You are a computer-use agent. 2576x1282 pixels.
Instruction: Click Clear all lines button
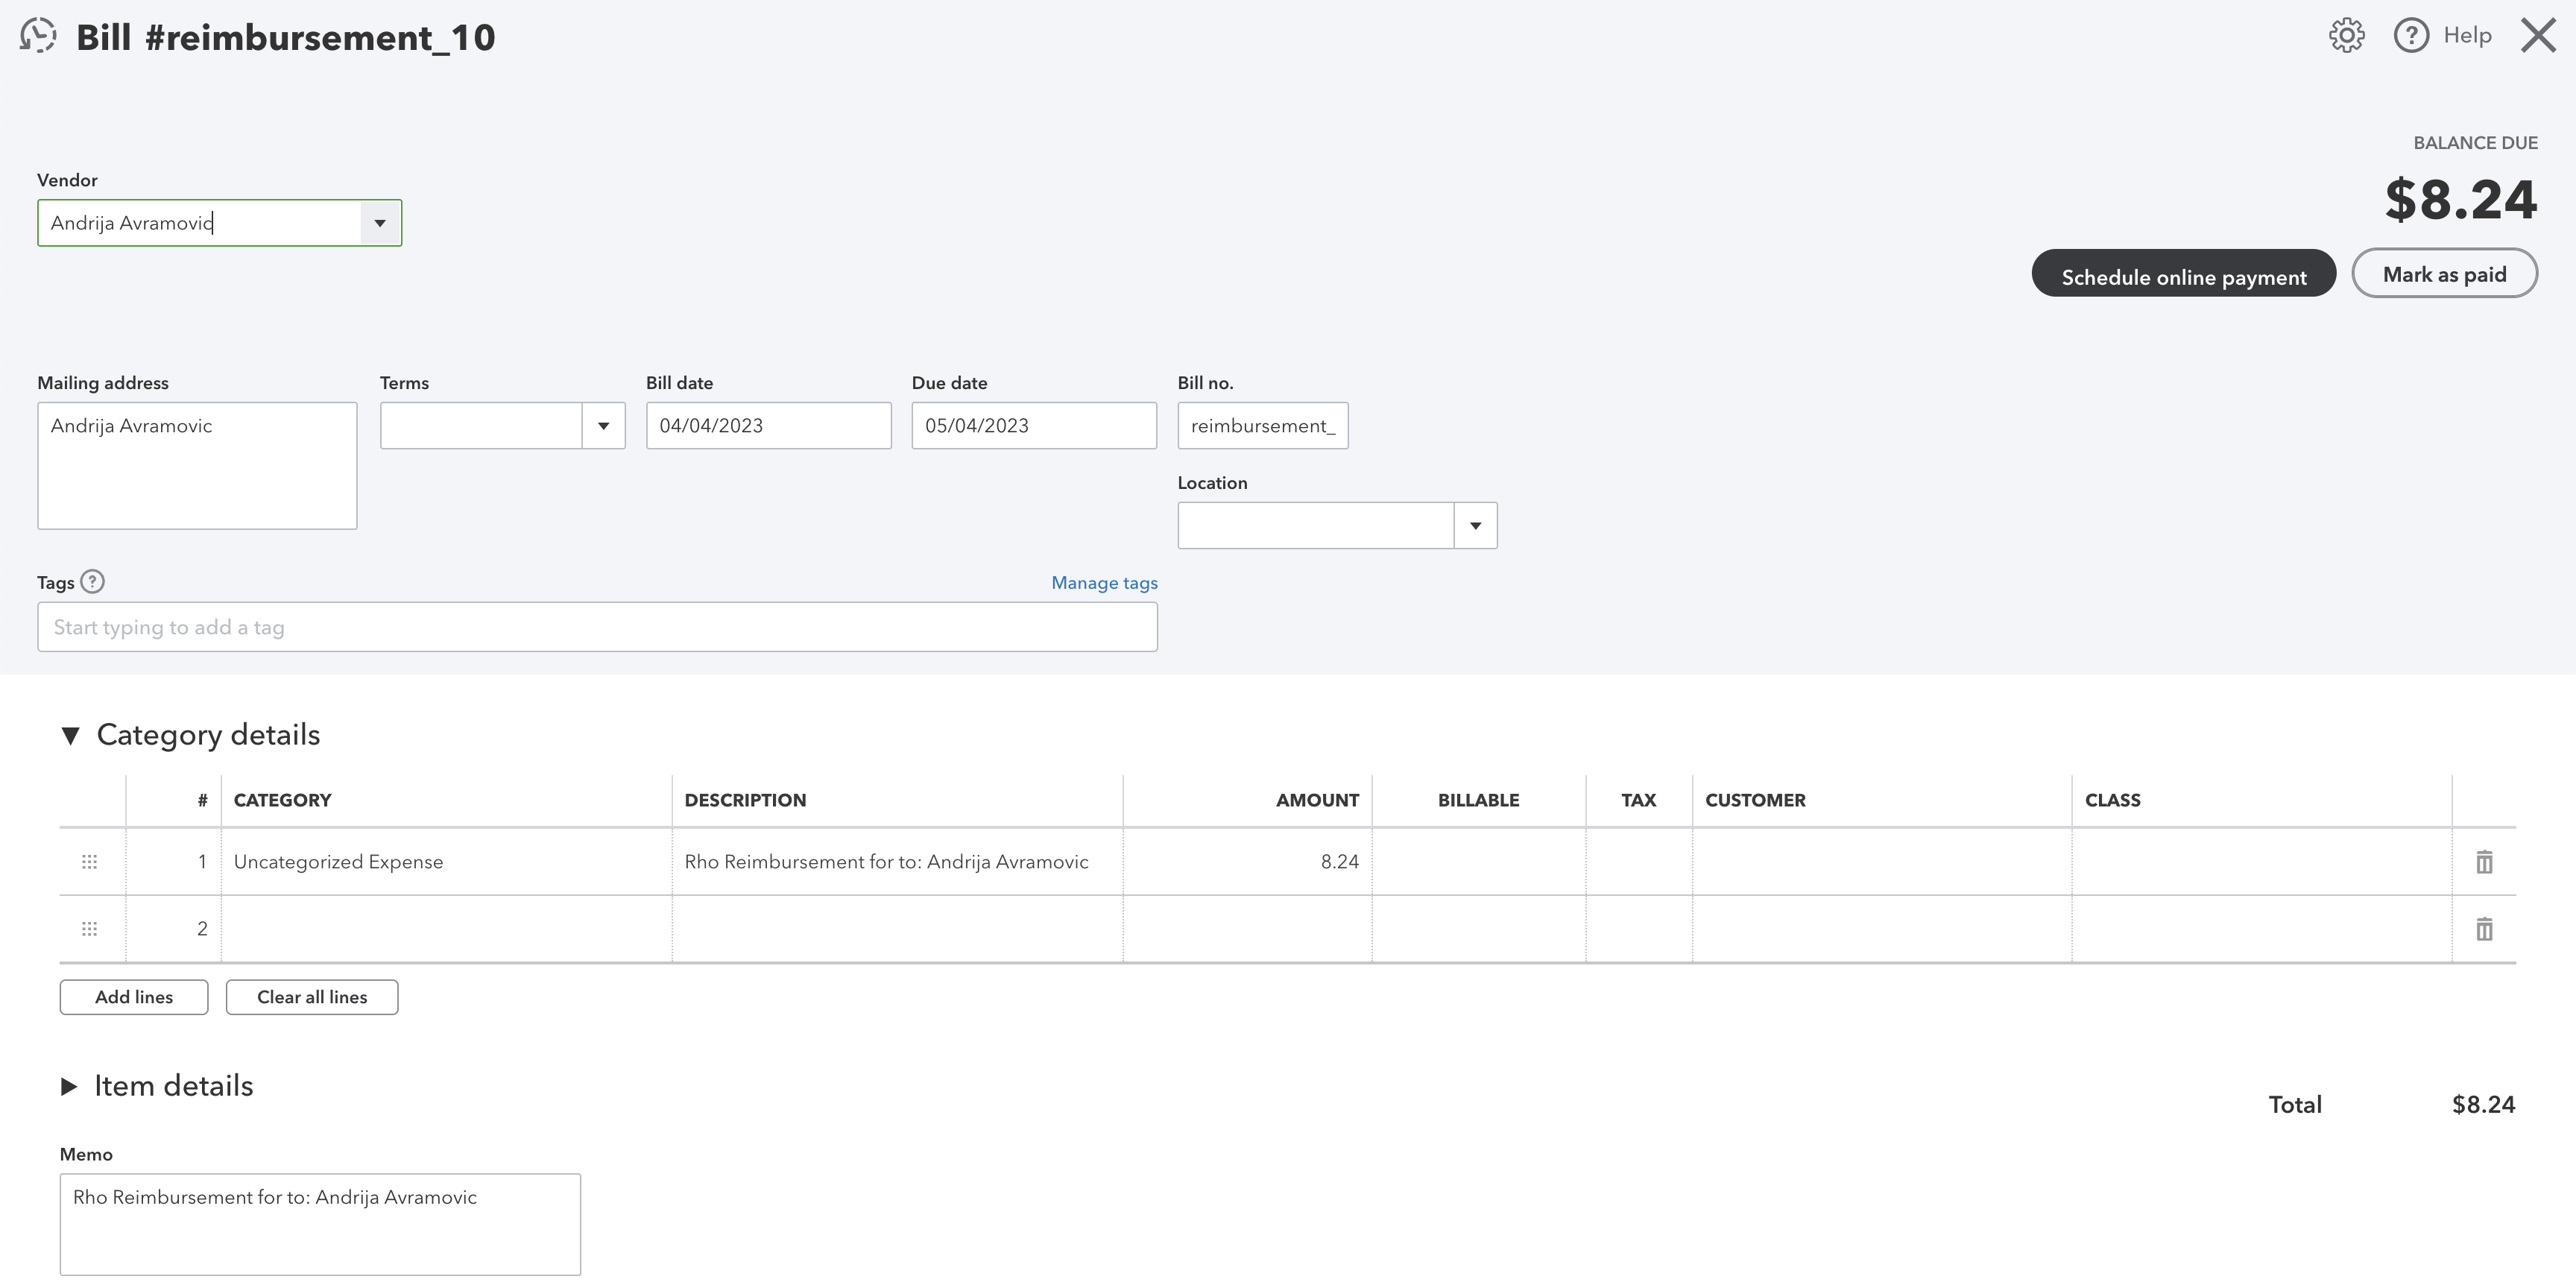click(x=312, y=997)
